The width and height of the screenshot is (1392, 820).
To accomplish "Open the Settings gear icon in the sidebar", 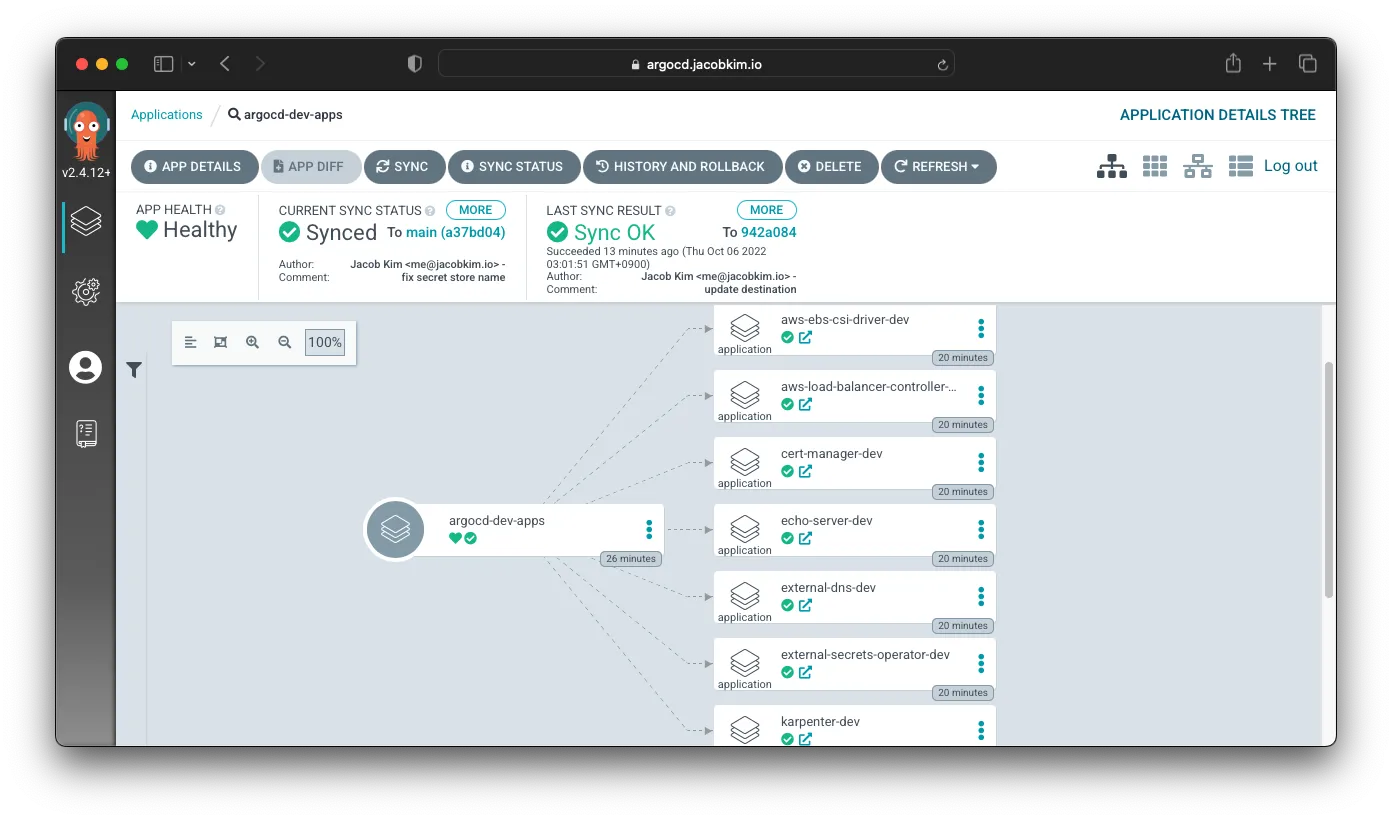I will [x=85, y=291].
